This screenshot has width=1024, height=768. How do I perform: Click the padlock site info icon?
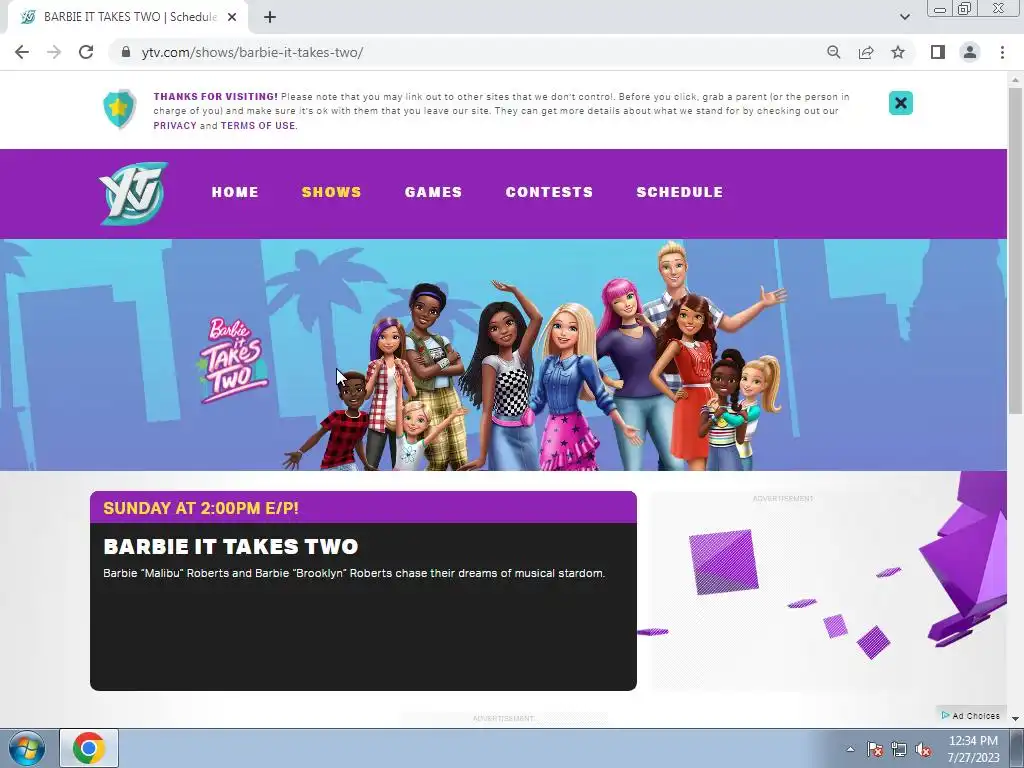pos(126,52)
